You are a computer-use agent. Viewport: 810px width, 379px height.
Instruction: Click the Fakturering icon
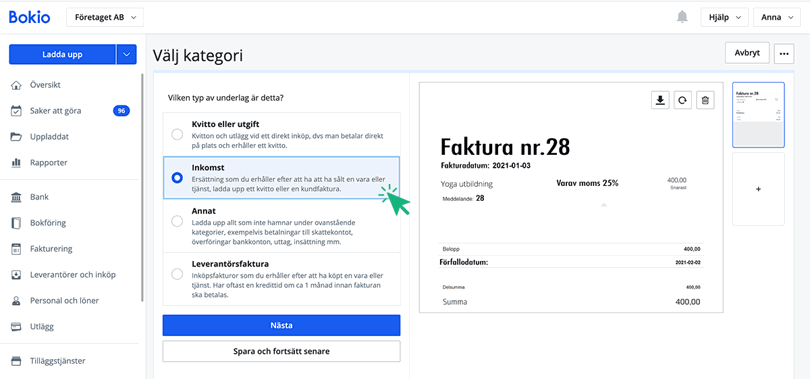click(x=16, y=249)
